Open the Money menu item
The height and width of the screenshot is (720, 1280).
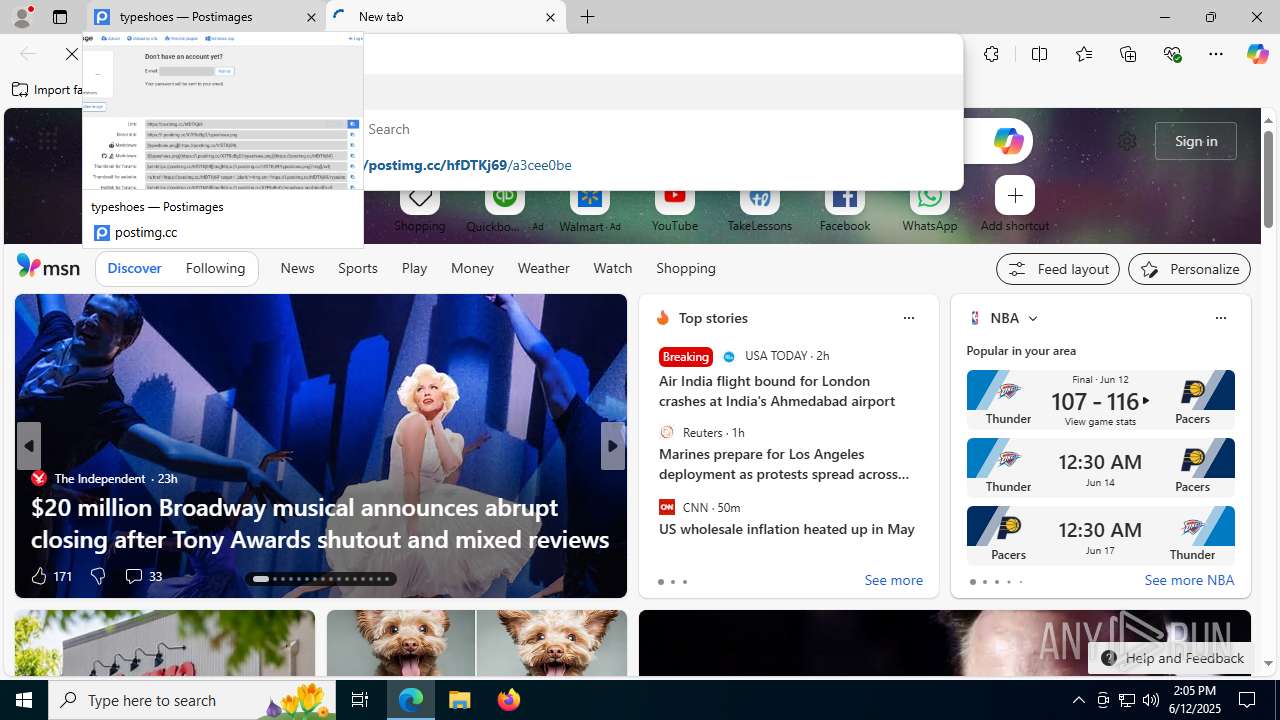(472, 268)
